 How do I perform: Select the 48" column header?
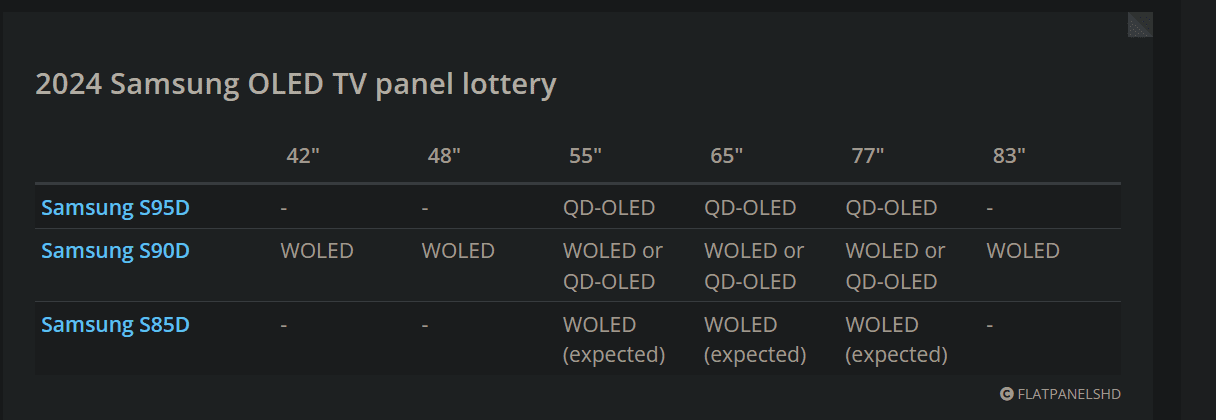[x=443, y=156]
